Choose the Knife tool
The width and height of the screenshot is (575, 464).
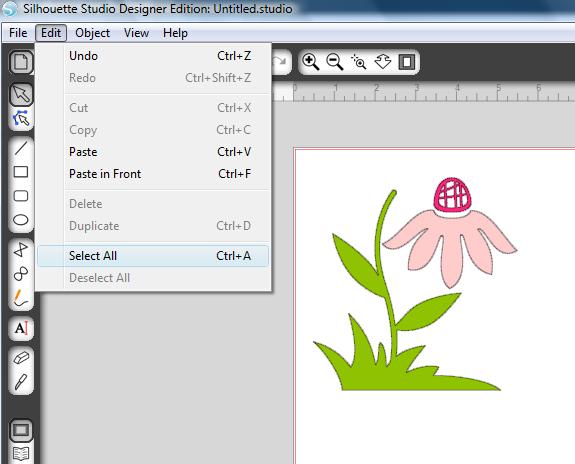pos(21,382)
